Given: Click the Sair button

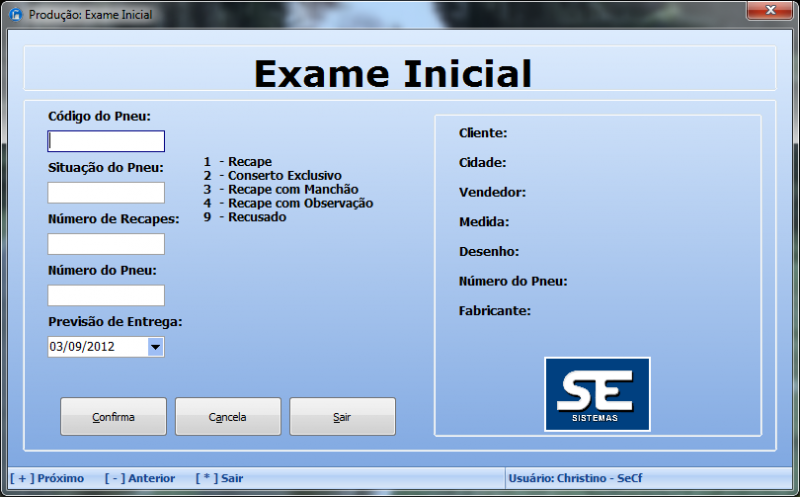Looking at the screenshot, I should click(x=342, y=417).
